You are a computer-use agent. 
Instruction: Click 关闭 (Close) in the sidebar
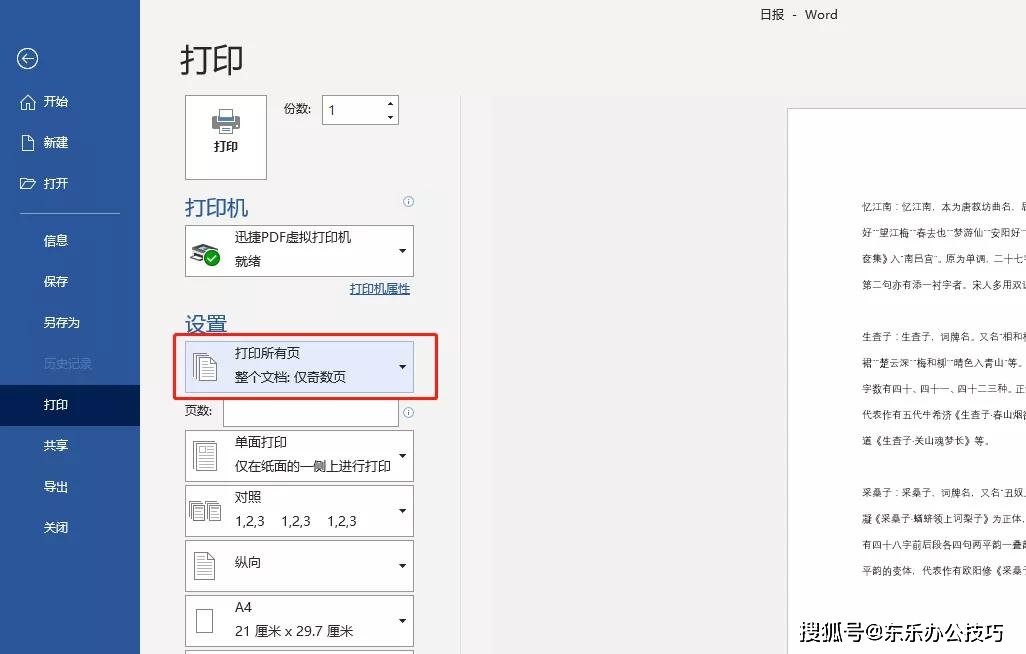56,528
